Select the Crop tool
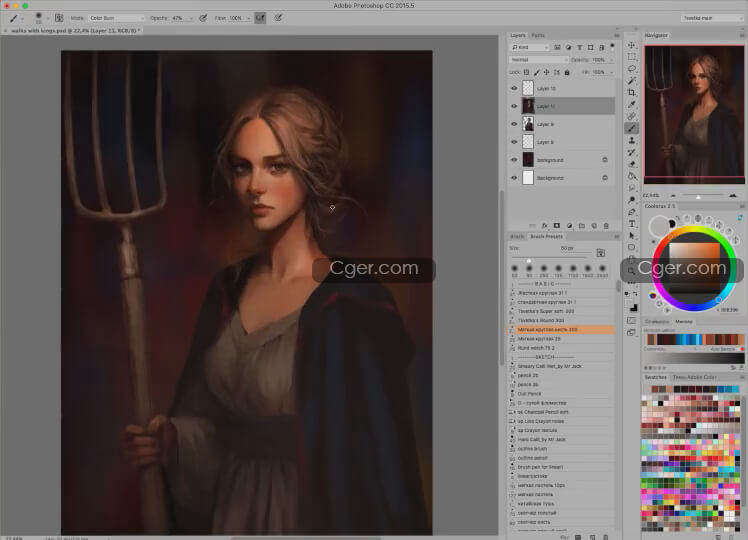 pyautogui.click(x=632, y=93)
